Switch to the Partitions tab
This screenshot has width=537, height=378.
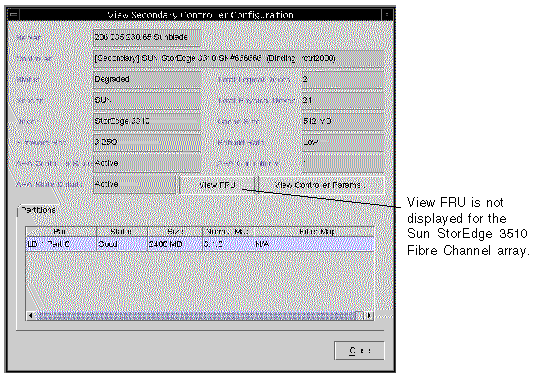(x=38, y=210)
